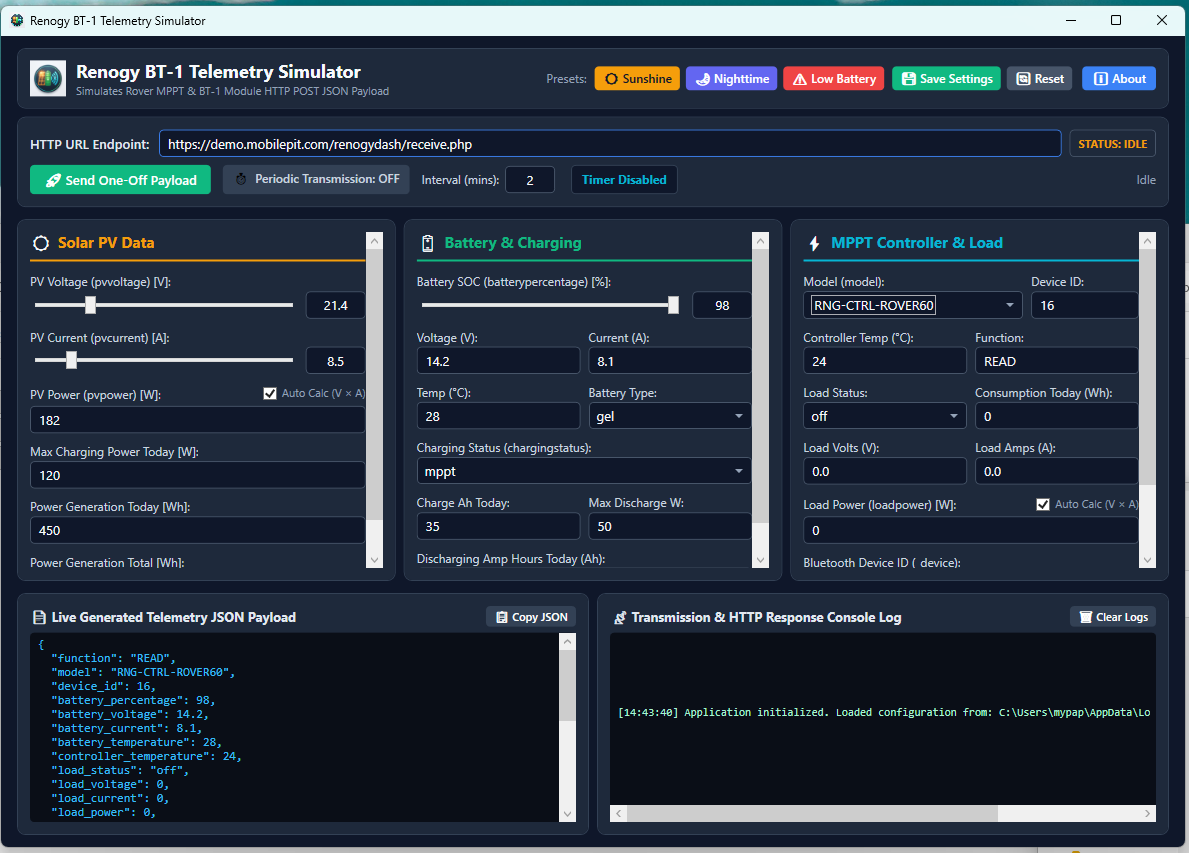1189x853 pixels.
Task: Click Solar PV panel scroll-down arrow
Action: pos(375,560)
